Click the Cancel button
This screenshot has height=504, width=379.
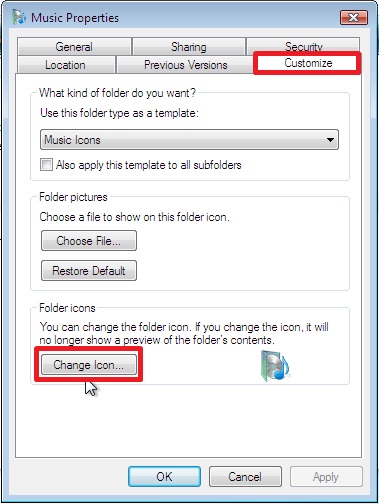point(245,476)
